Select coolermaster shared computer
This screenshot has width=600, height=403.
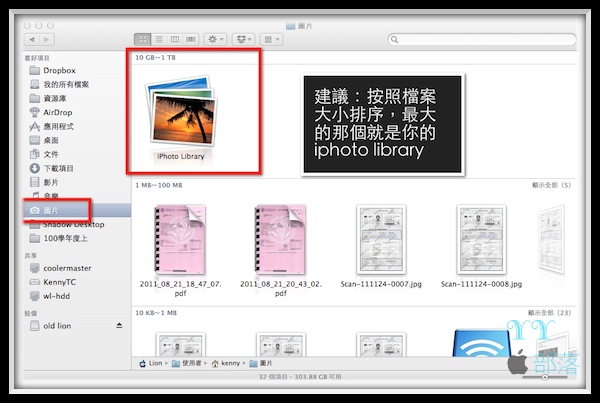pos(60,268)
